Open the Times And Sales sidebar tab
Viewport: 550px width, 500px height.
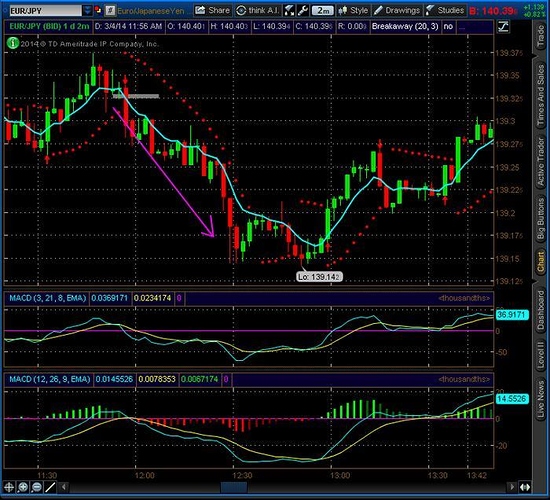pos(541,95)
